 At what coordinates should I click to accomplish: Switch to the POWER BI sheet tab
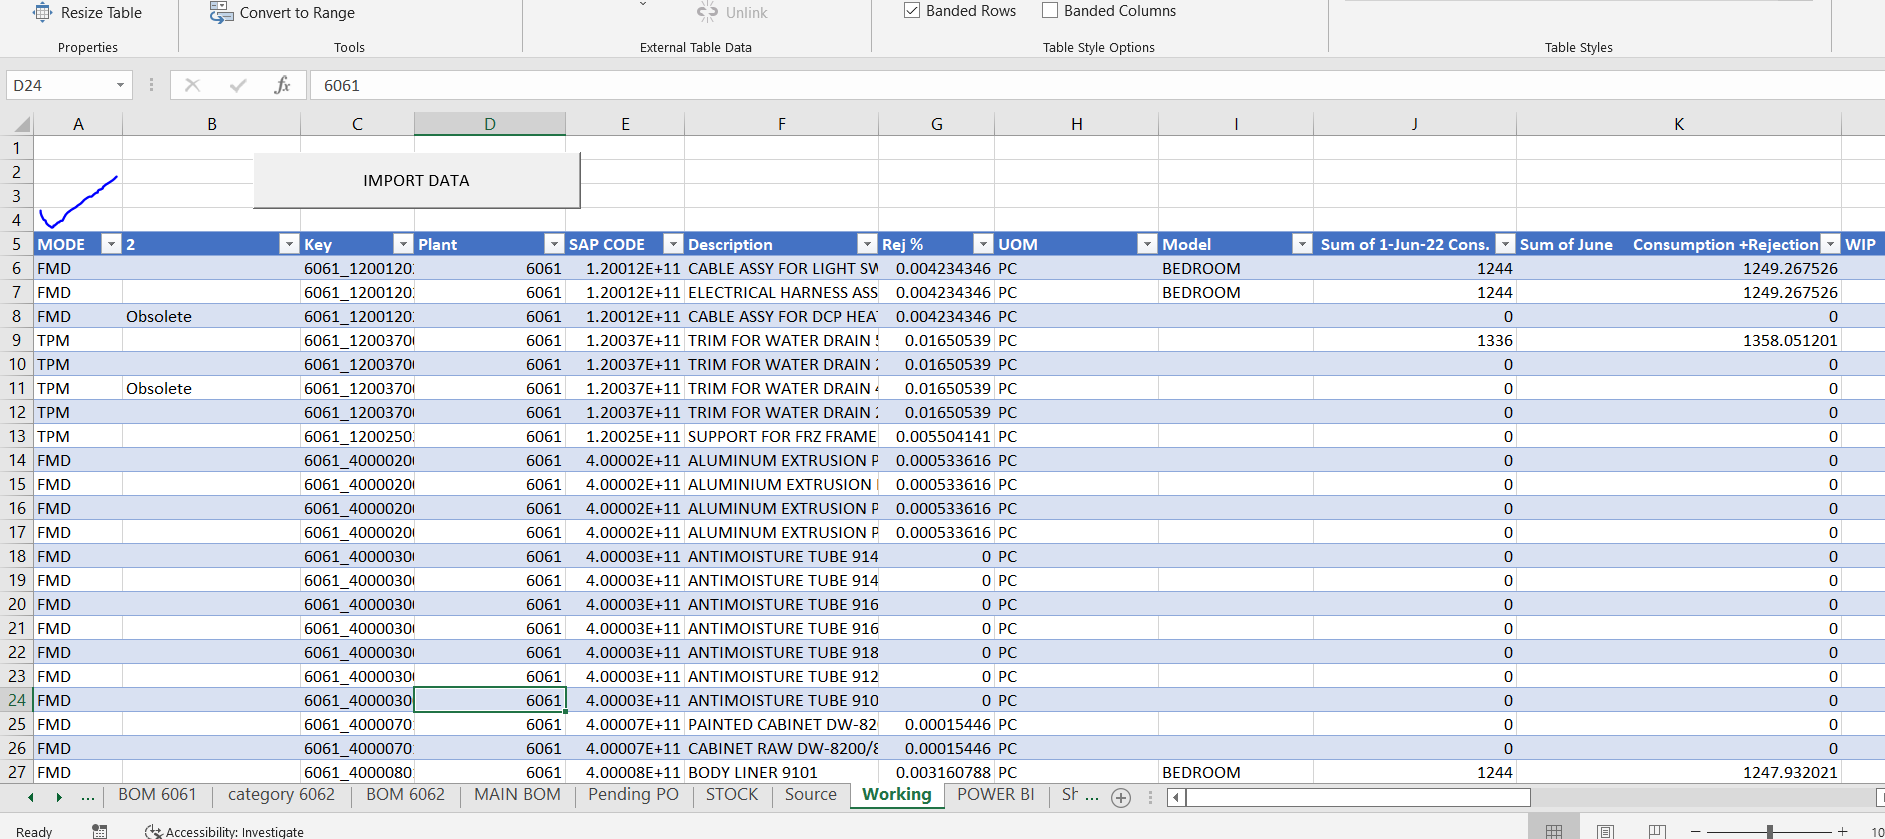(x=996, y=795)
